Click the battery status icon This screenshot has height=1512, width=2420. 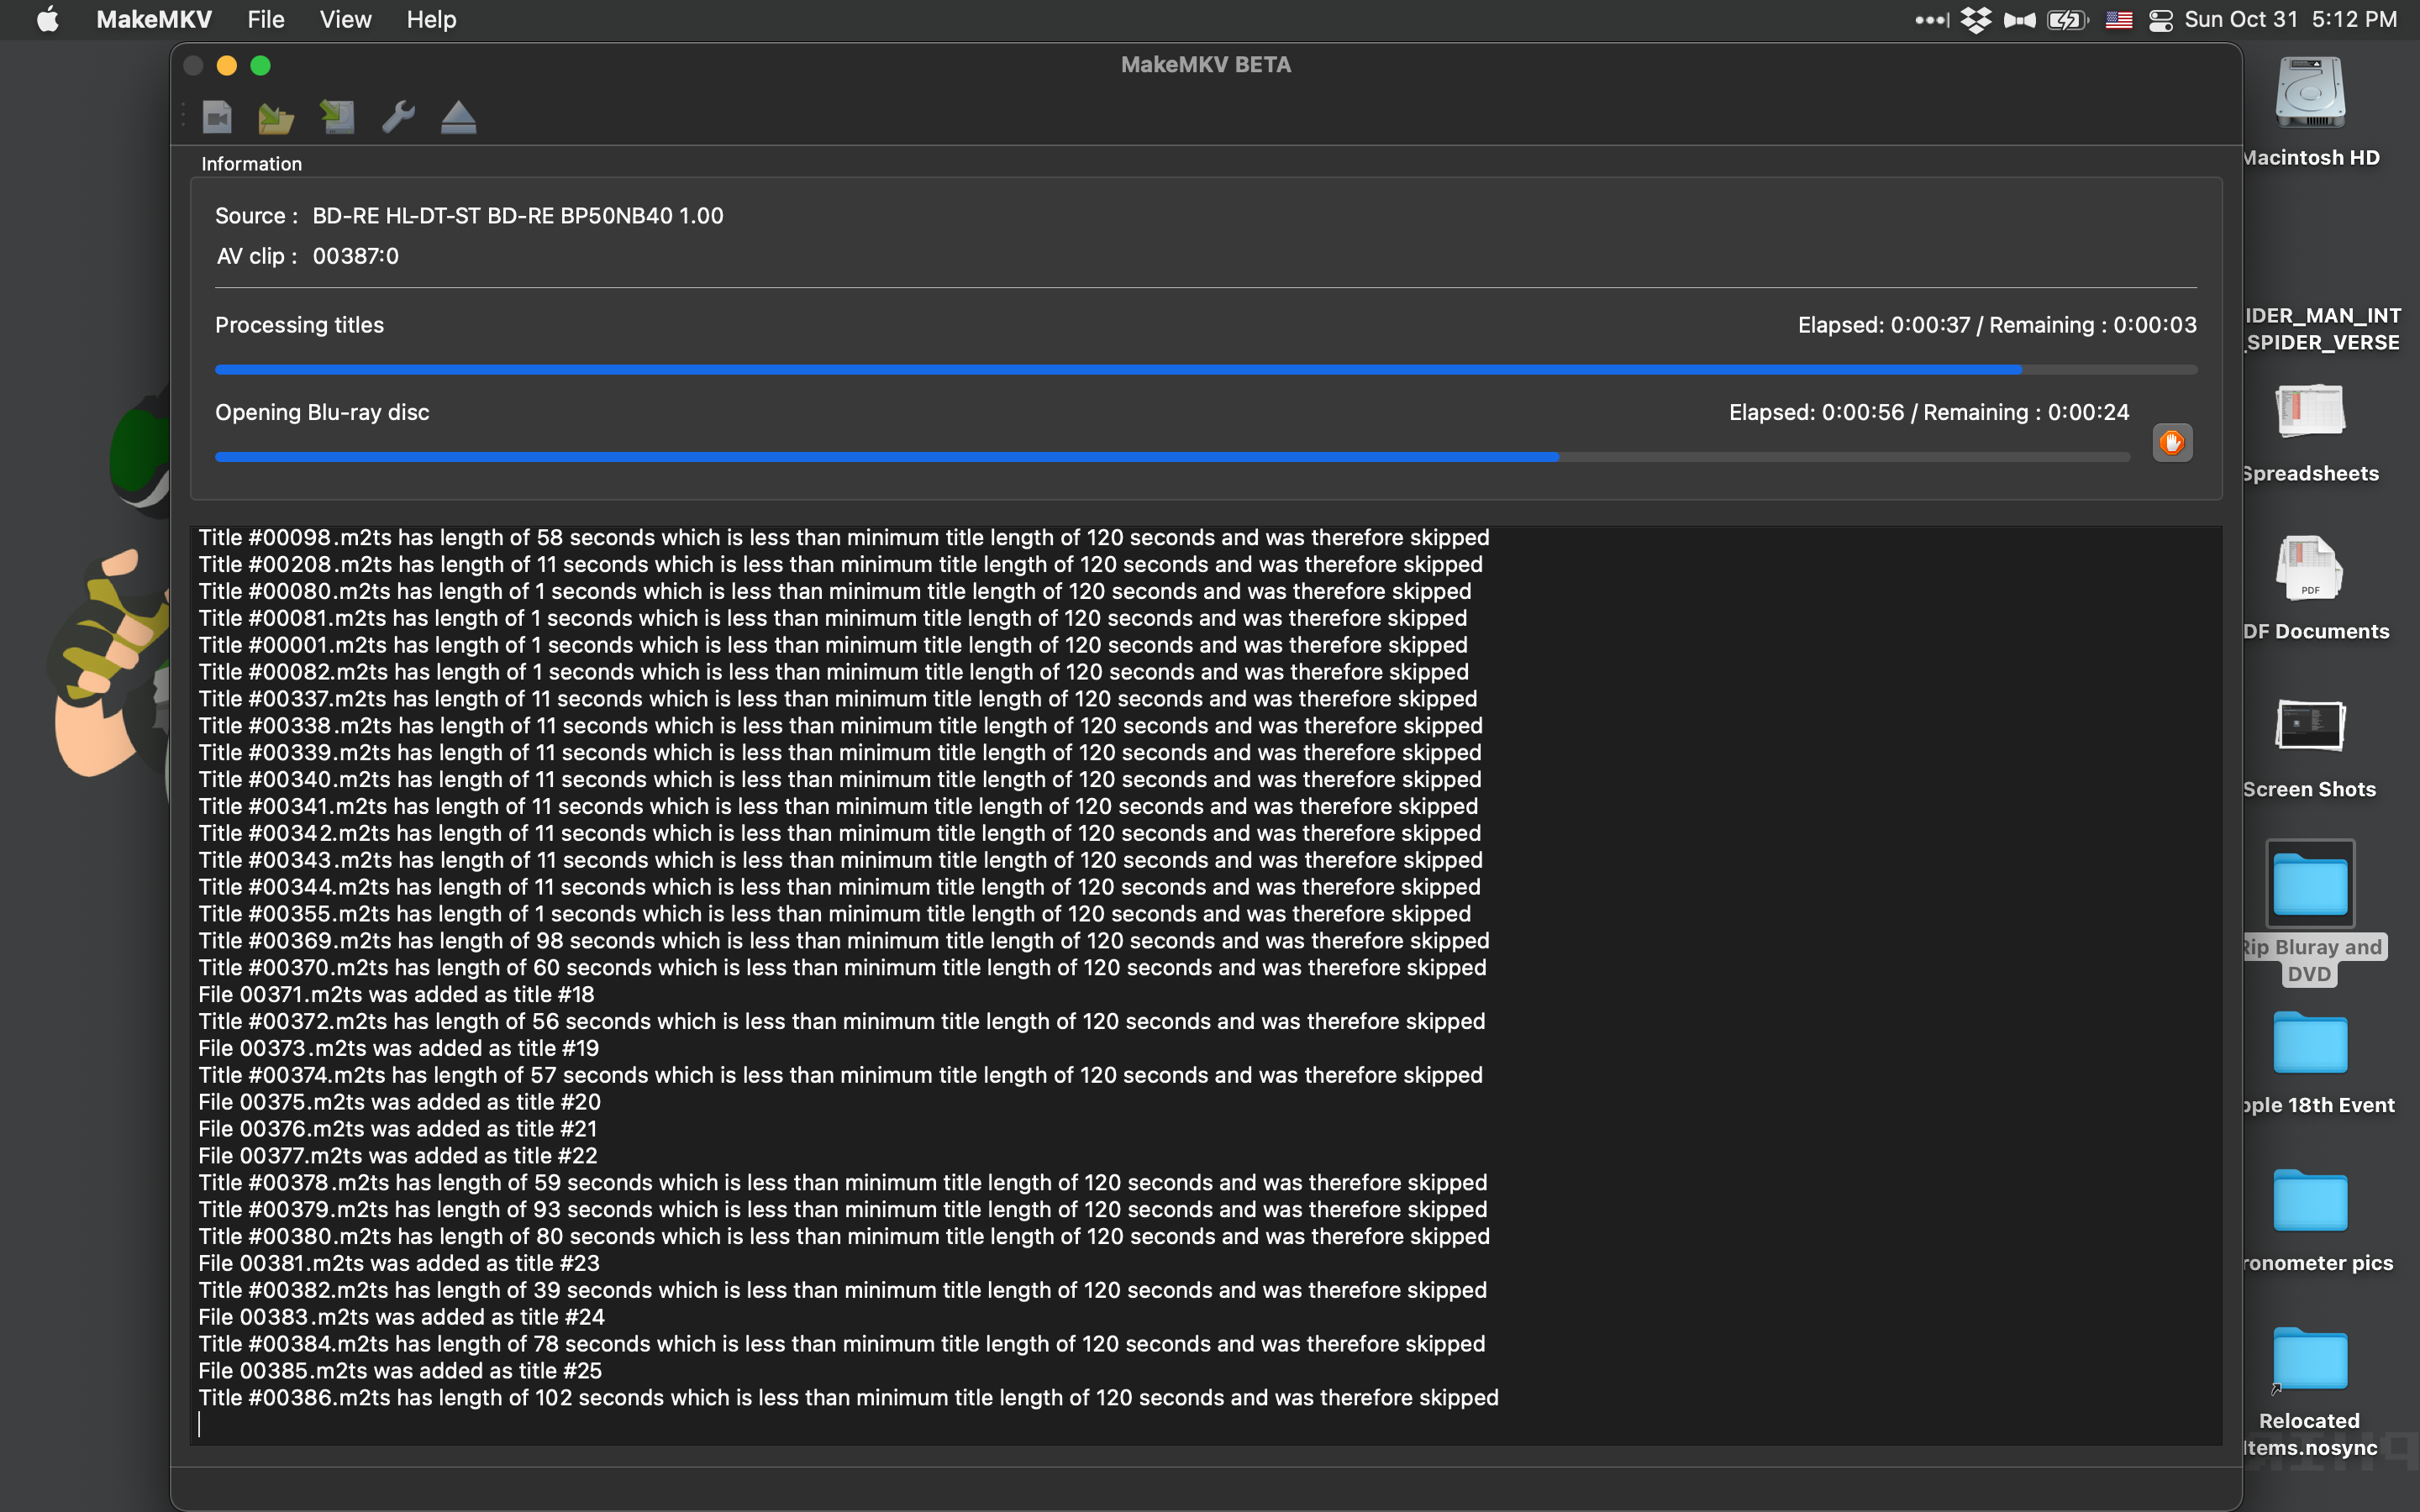[2067, 20]
